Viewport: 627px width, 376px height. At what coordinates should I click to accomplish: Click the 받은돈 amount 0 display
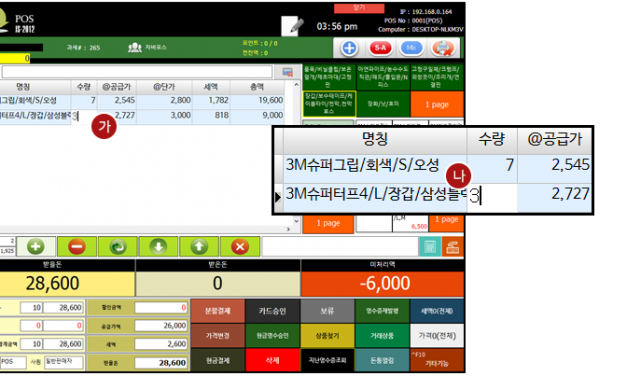pyautogui.click(x=218, y=284)
